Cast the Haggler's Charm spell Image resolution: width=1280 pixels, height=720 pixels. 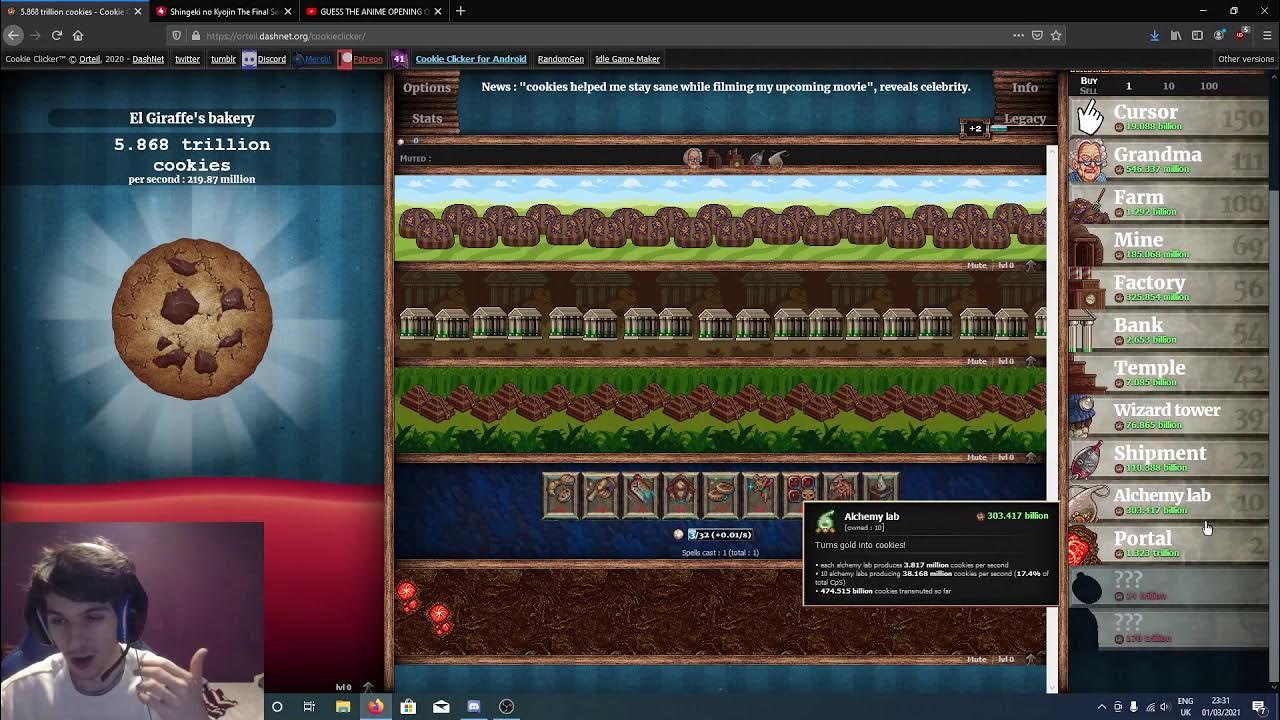721,495
